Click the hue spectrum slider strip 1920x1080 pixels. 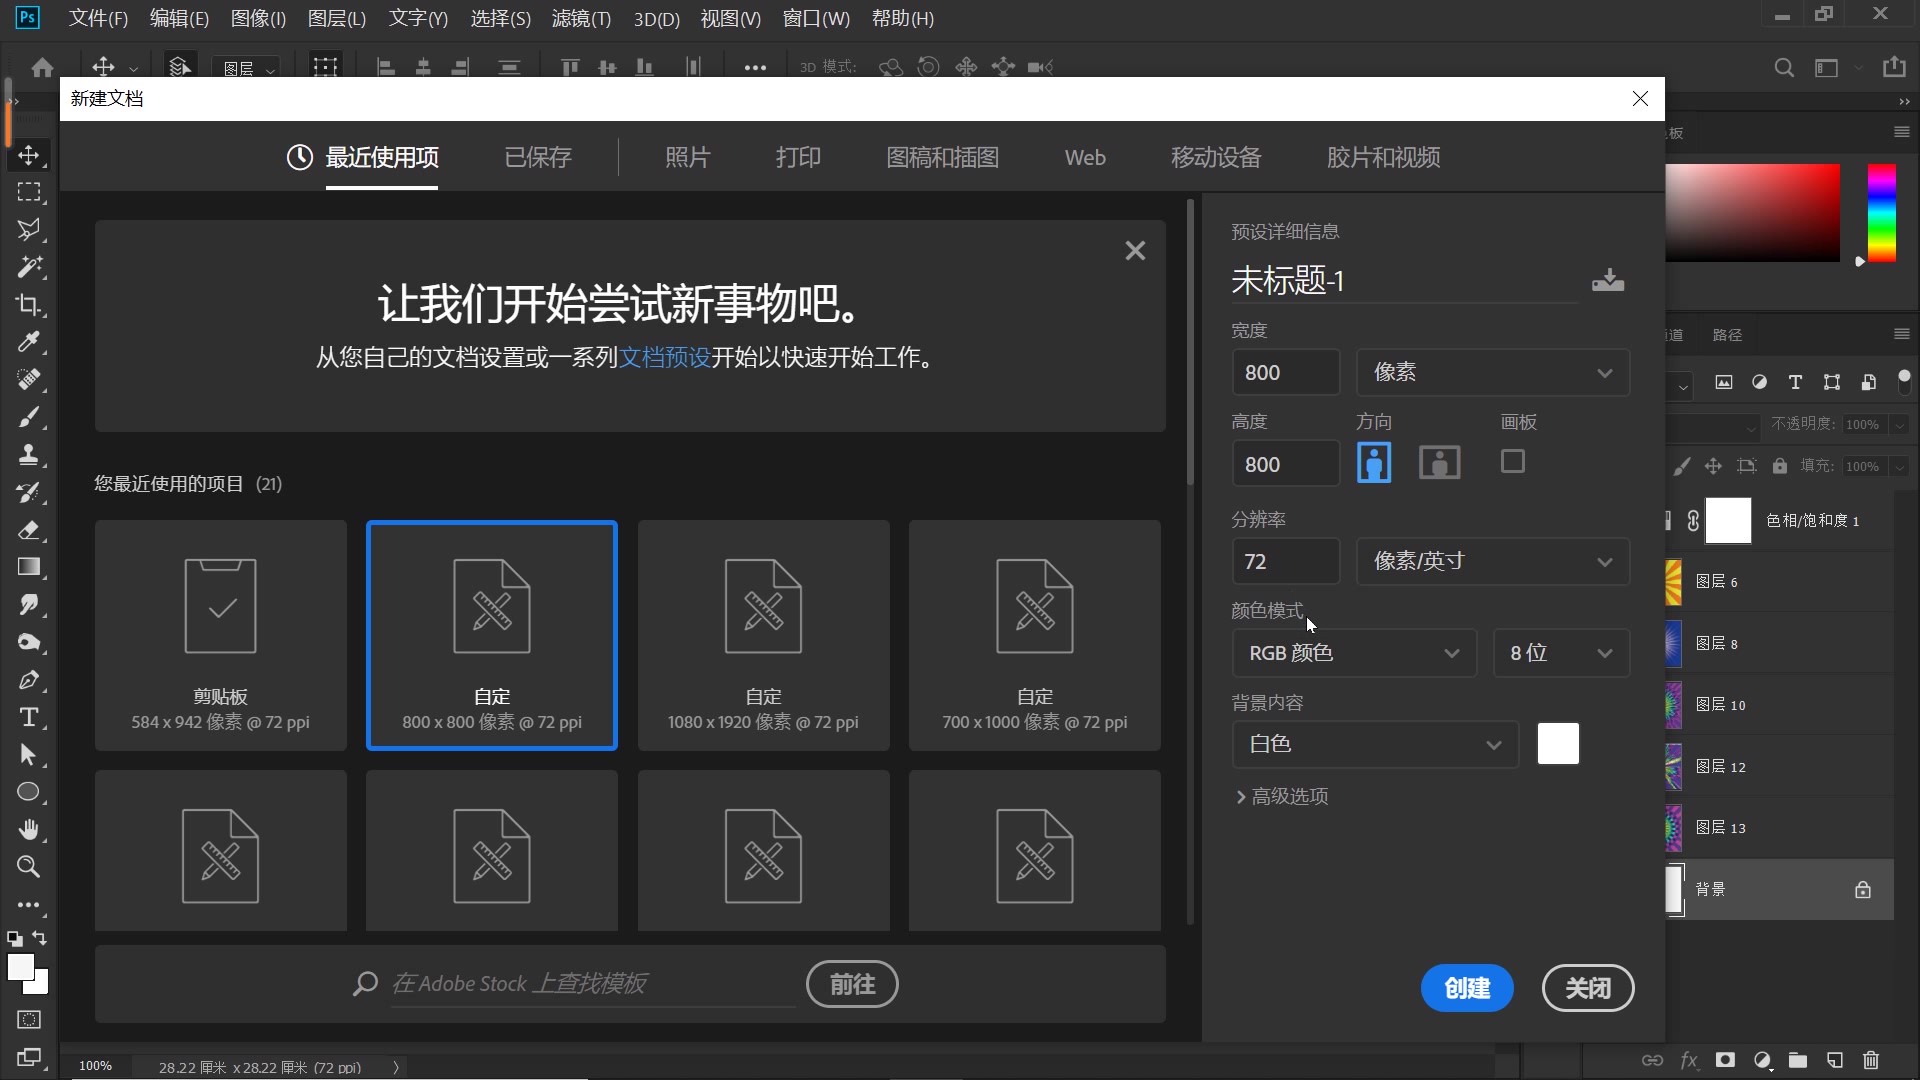(x=1881, y=213)
